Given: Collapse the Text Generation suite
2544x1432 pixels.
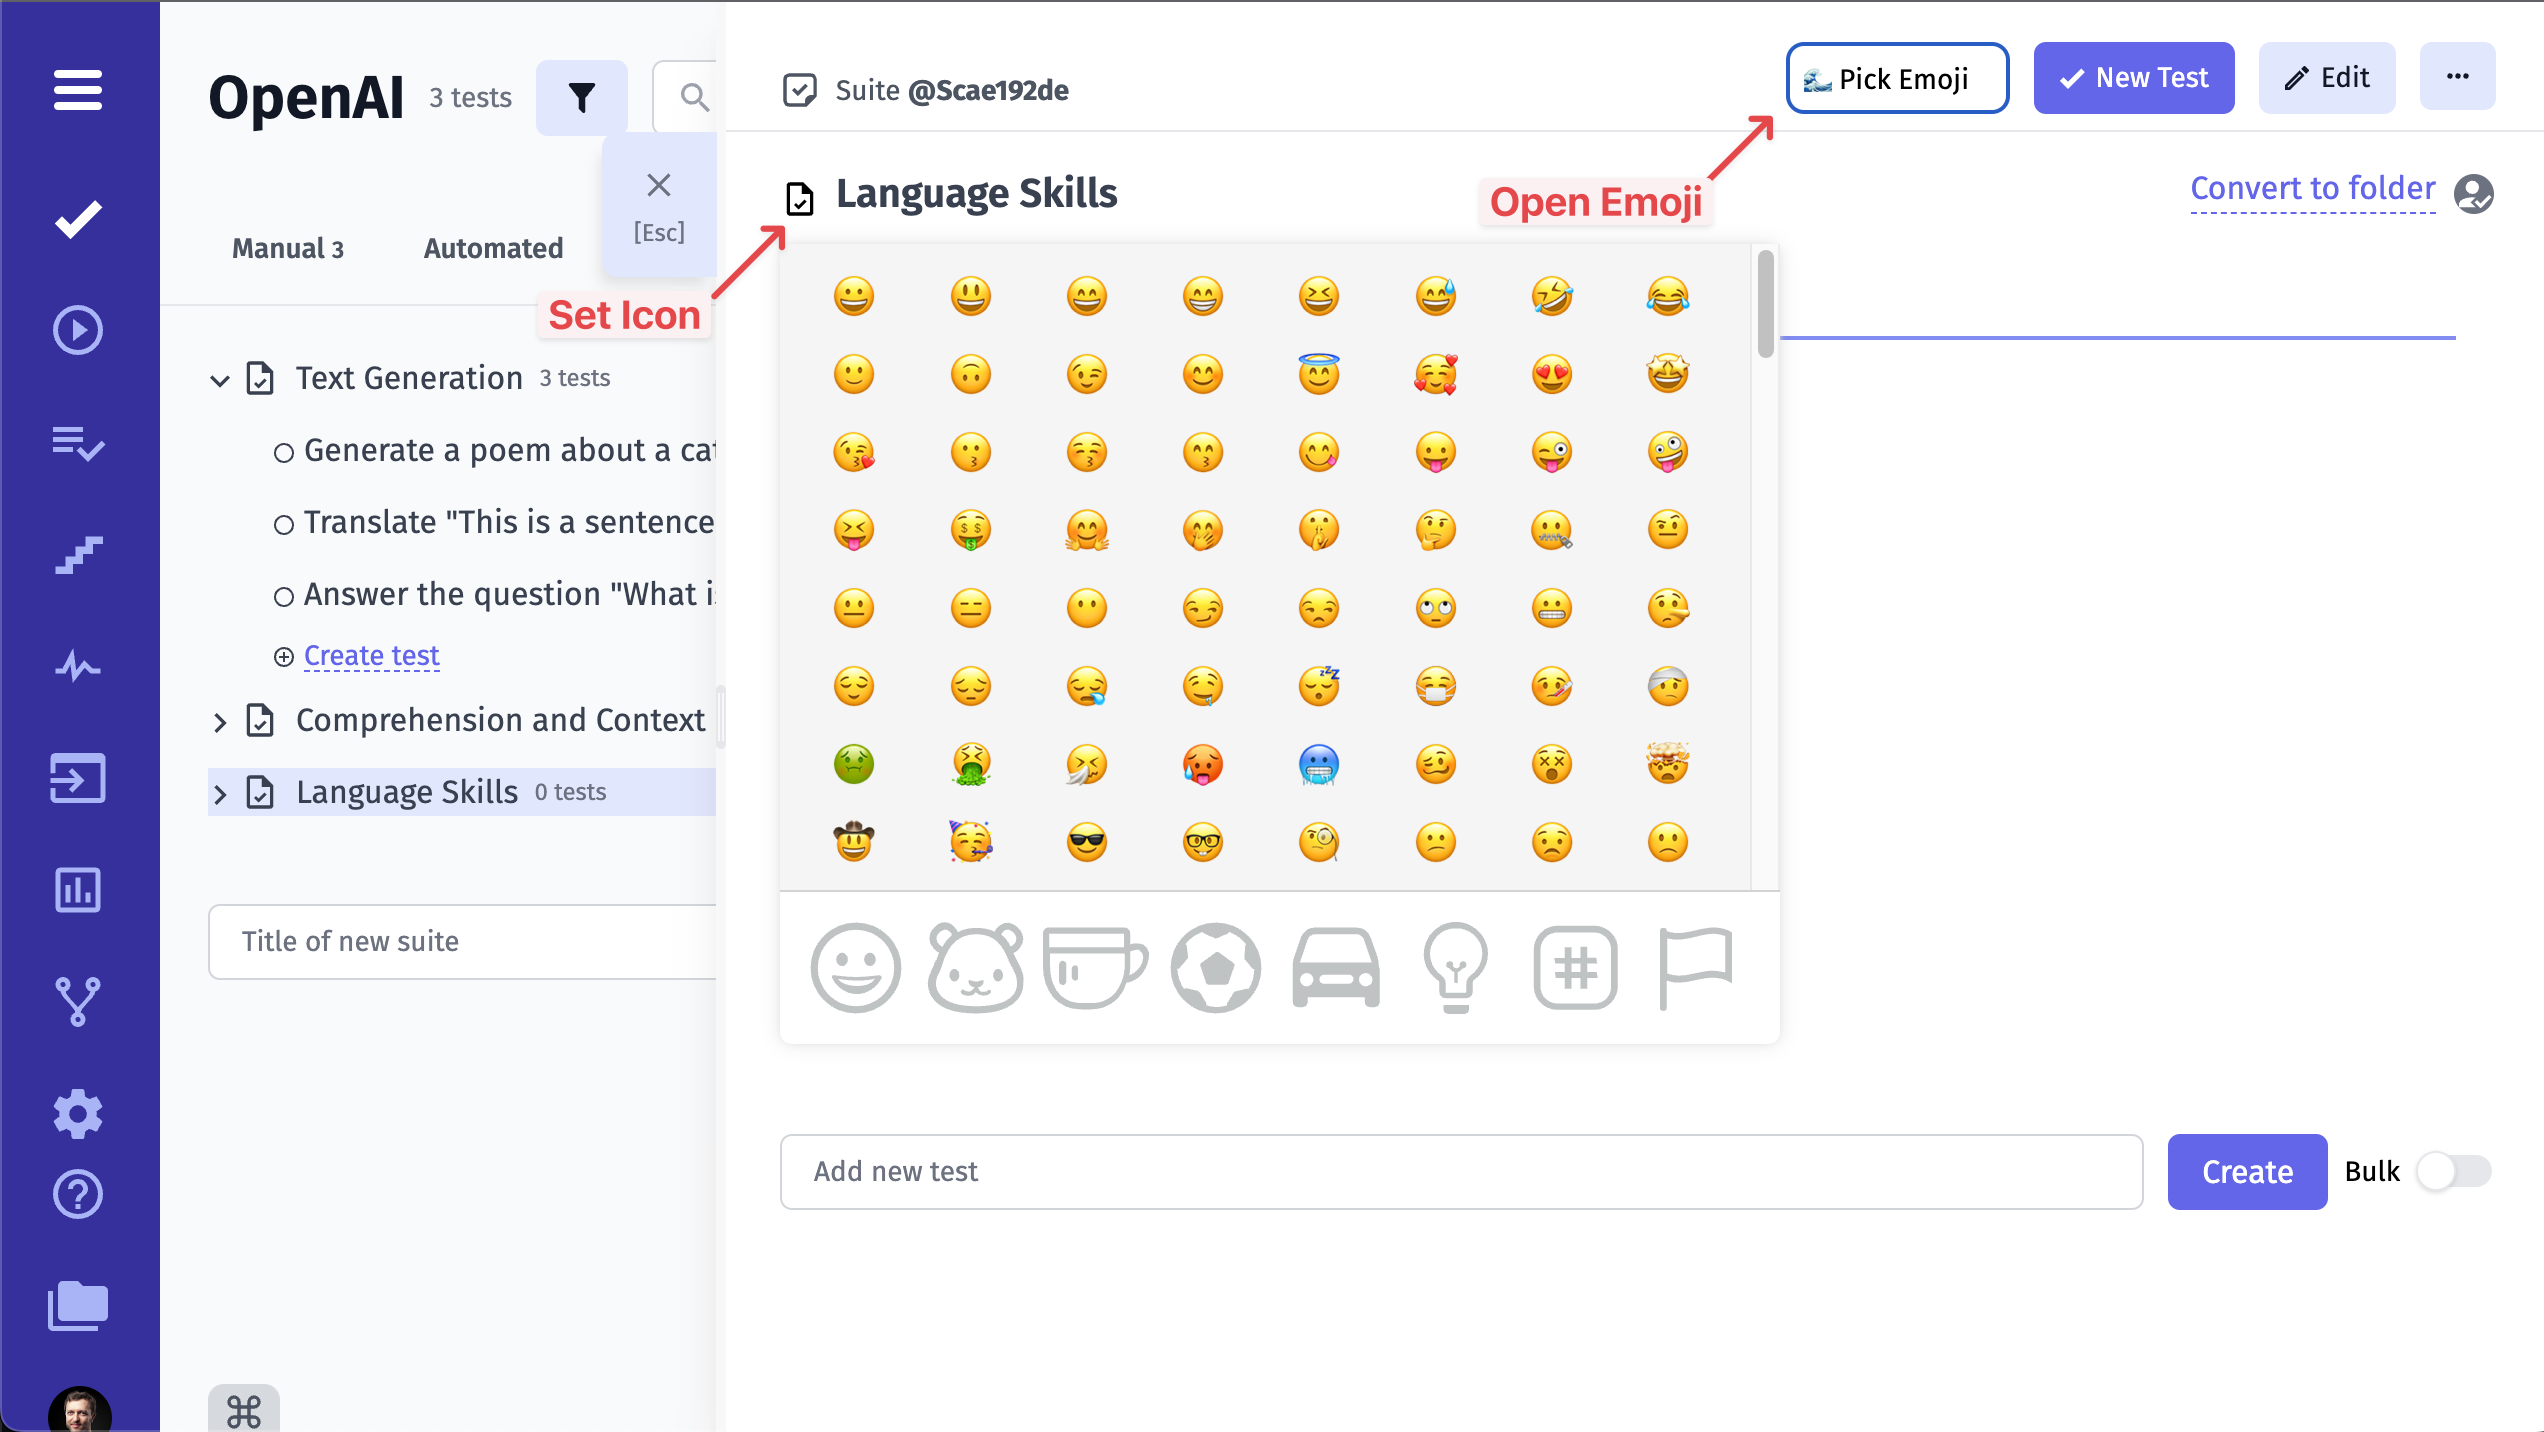Looking at the screenshot, I should point(220,380).
